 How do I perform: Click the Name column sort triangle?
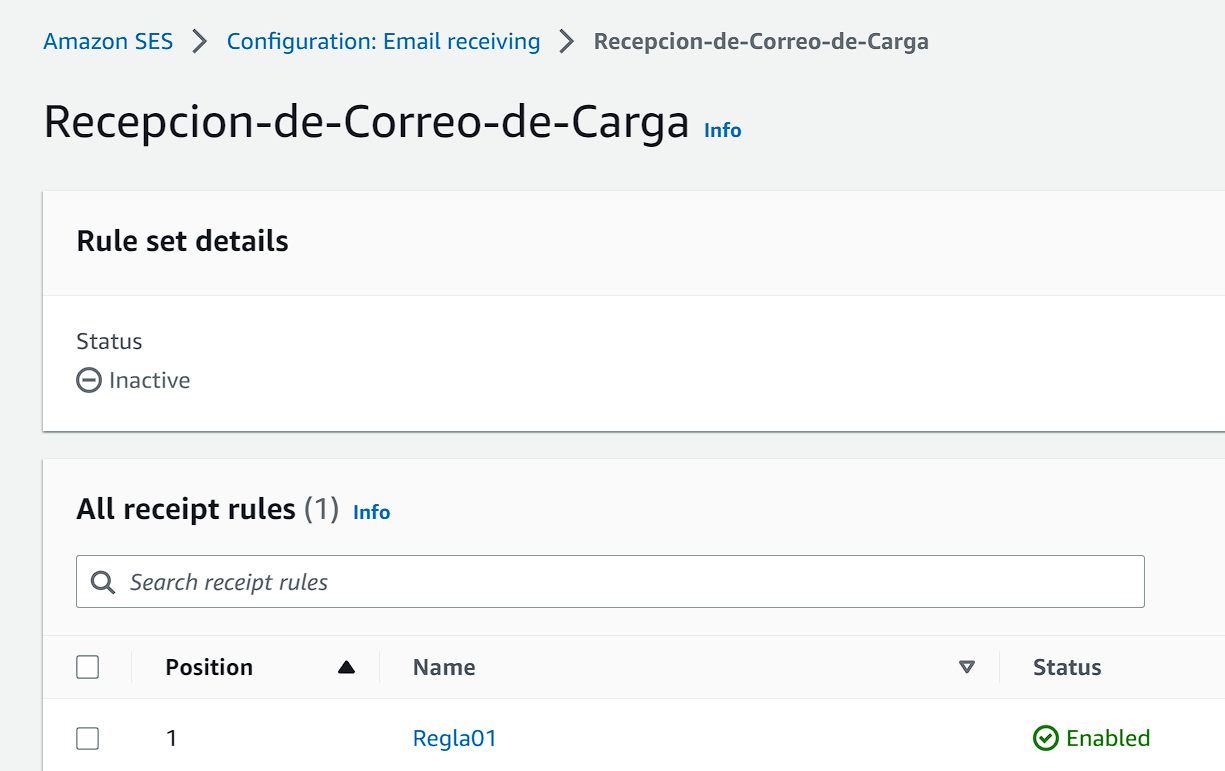tap(966, 667)
